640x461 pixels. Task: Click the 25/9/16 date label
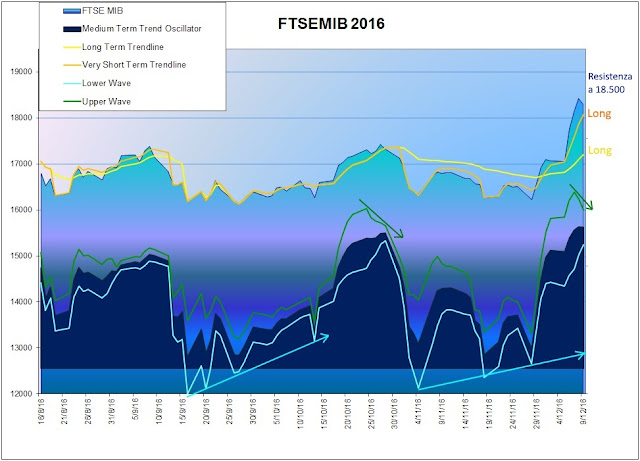pyautogui.click(x=231, y=412)
